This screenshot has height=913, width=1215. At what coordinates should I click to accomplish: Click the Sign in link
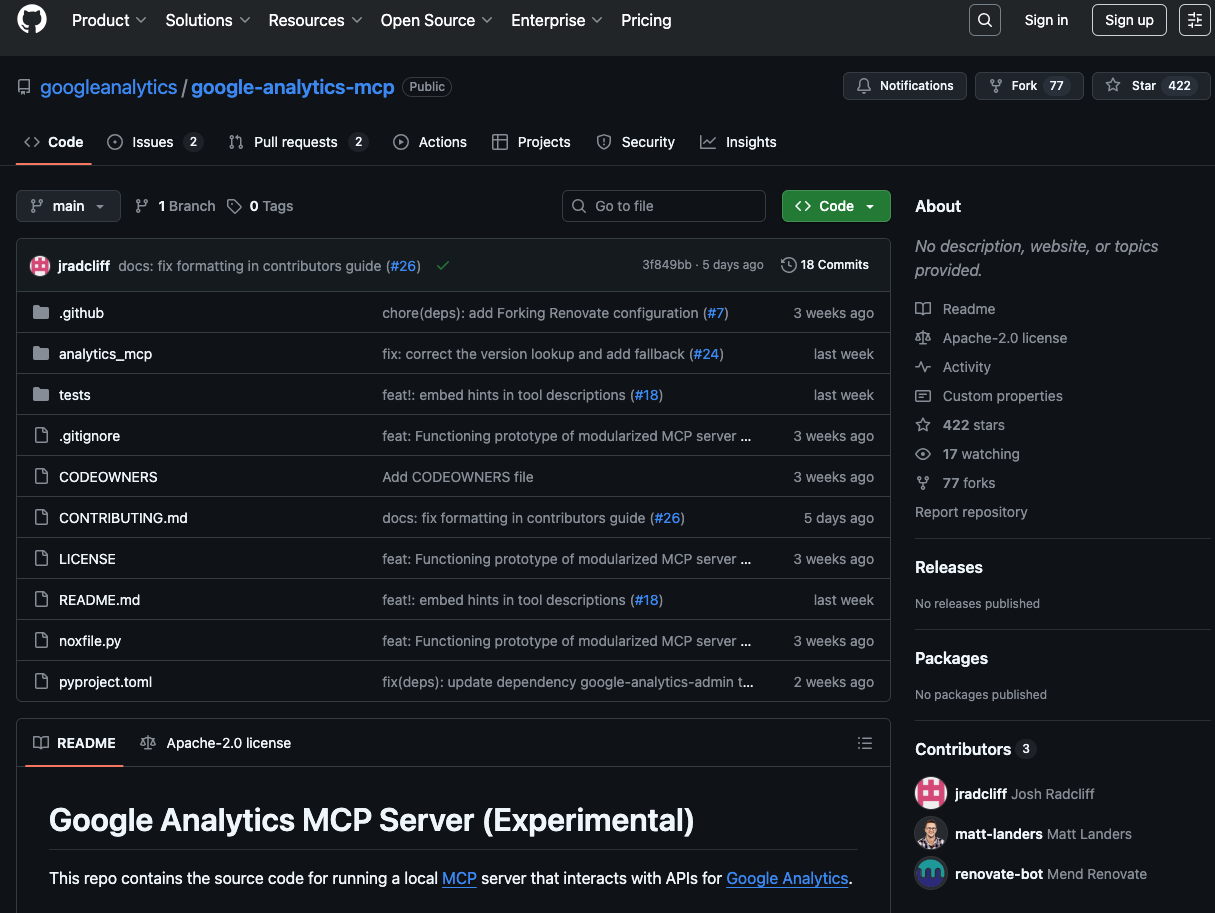[x=1046, y=20]
